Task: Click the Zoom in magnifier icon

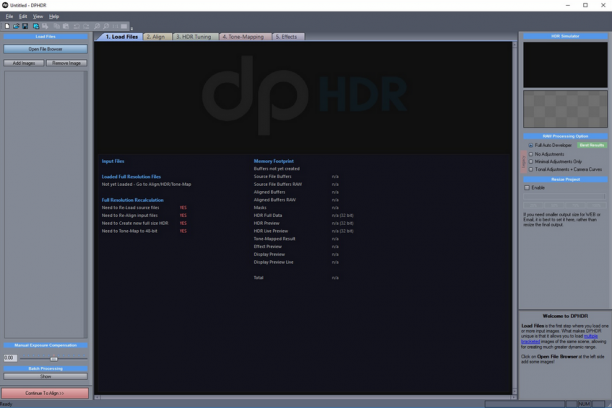Action: 97,26
